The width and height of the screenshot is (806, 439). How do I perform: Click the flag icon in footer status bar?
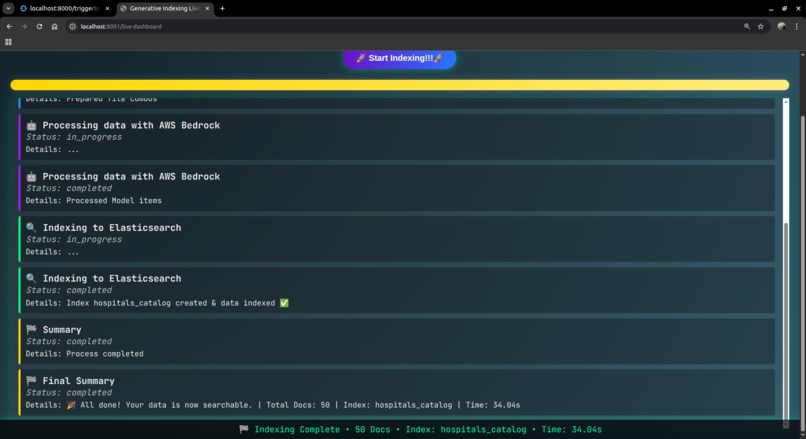244,429
